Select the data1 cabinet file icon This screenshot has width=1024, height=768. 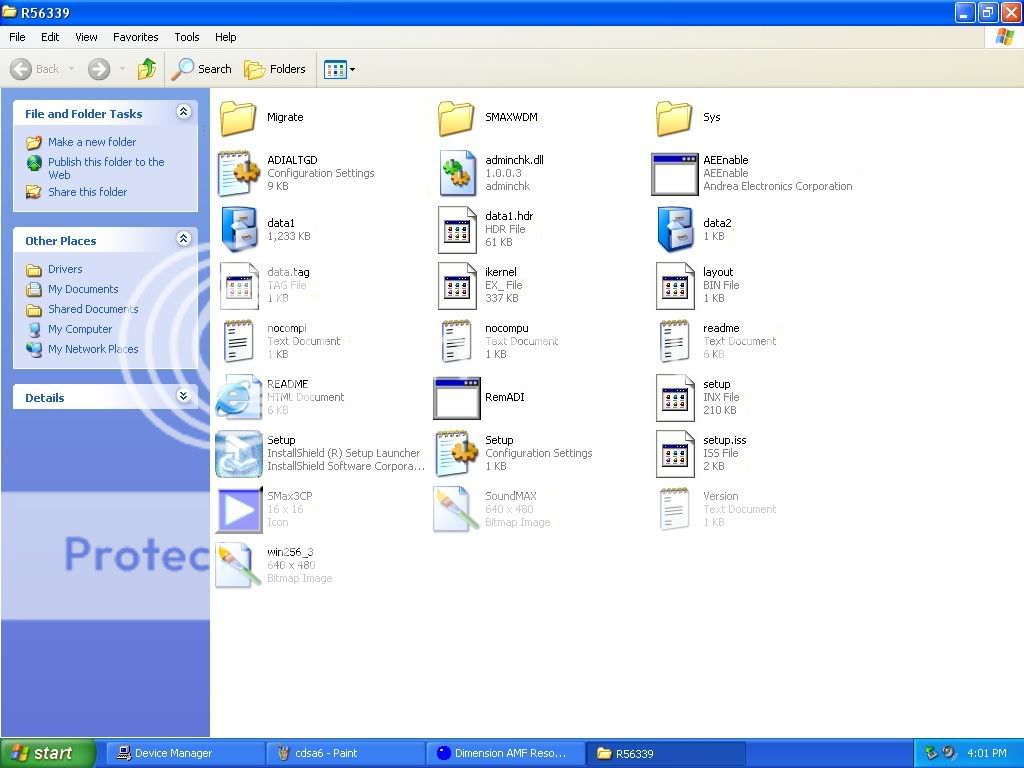click(x=239, y=229)
